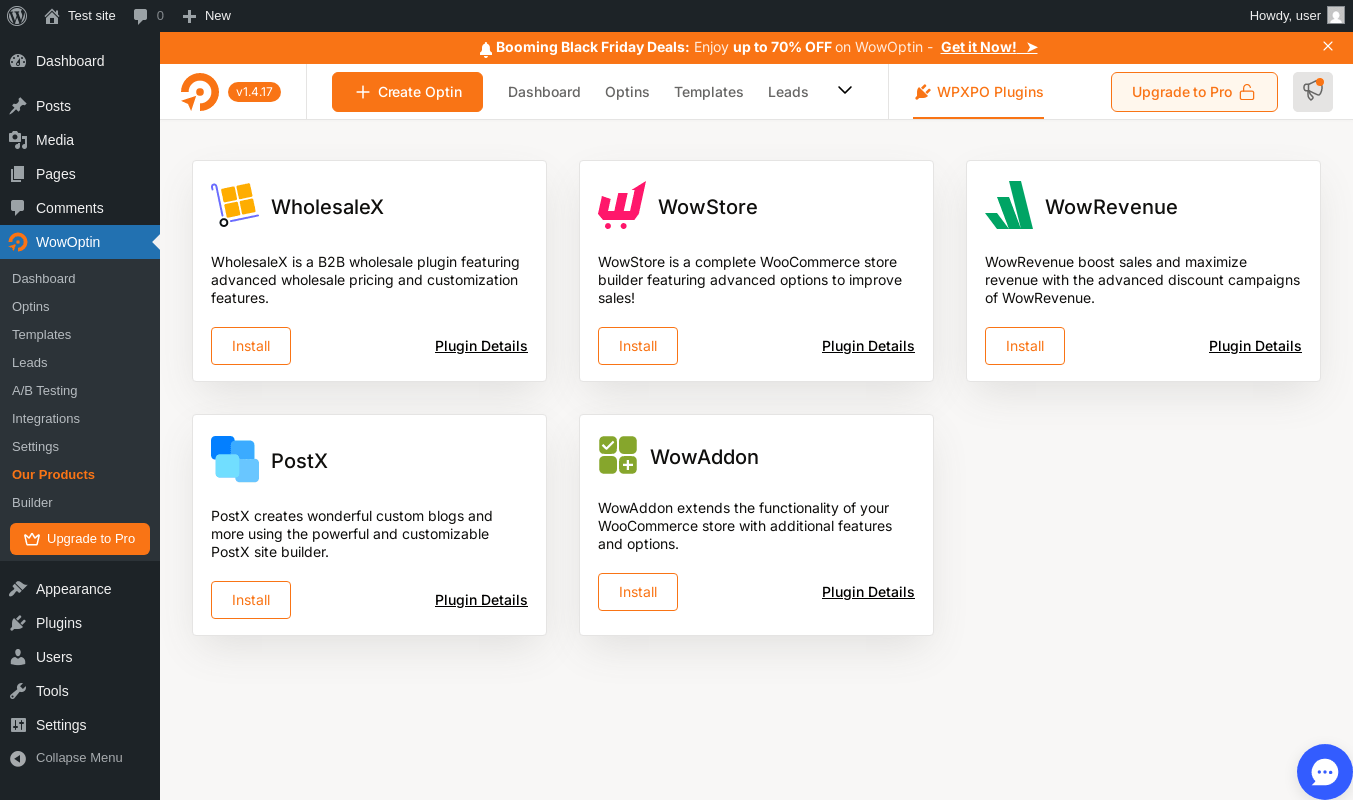Viewport: 1353px width, 800px height.
Task: View Plugin Details for WowStore
Action: point(868,346)
